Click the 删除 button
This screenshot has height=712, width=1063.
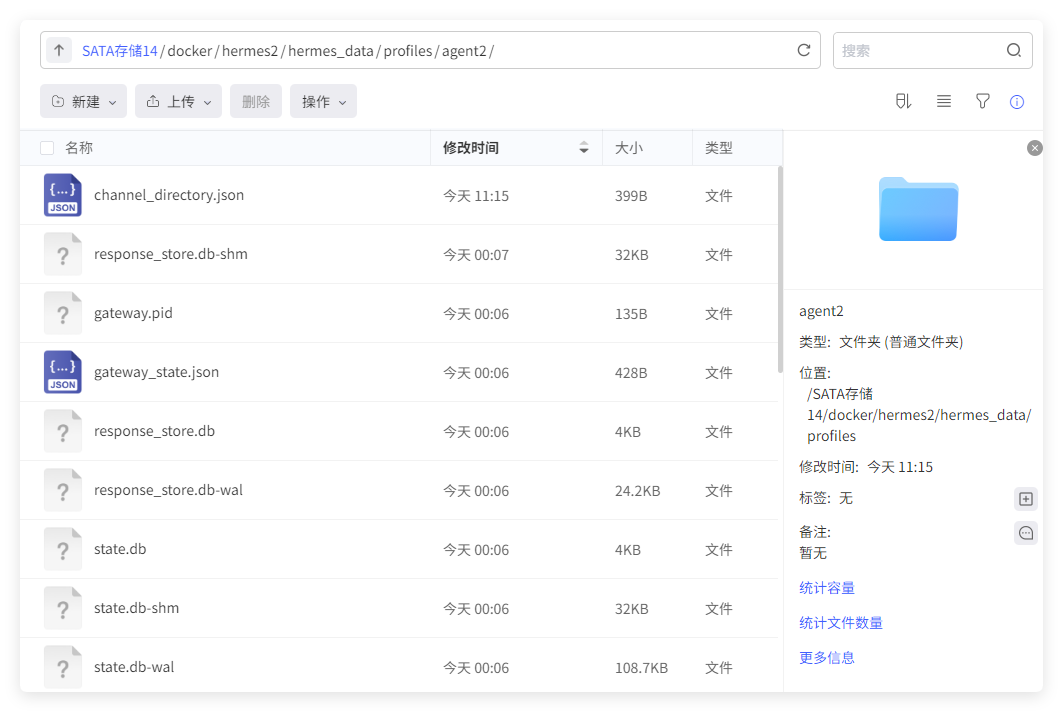coord(256,101)
